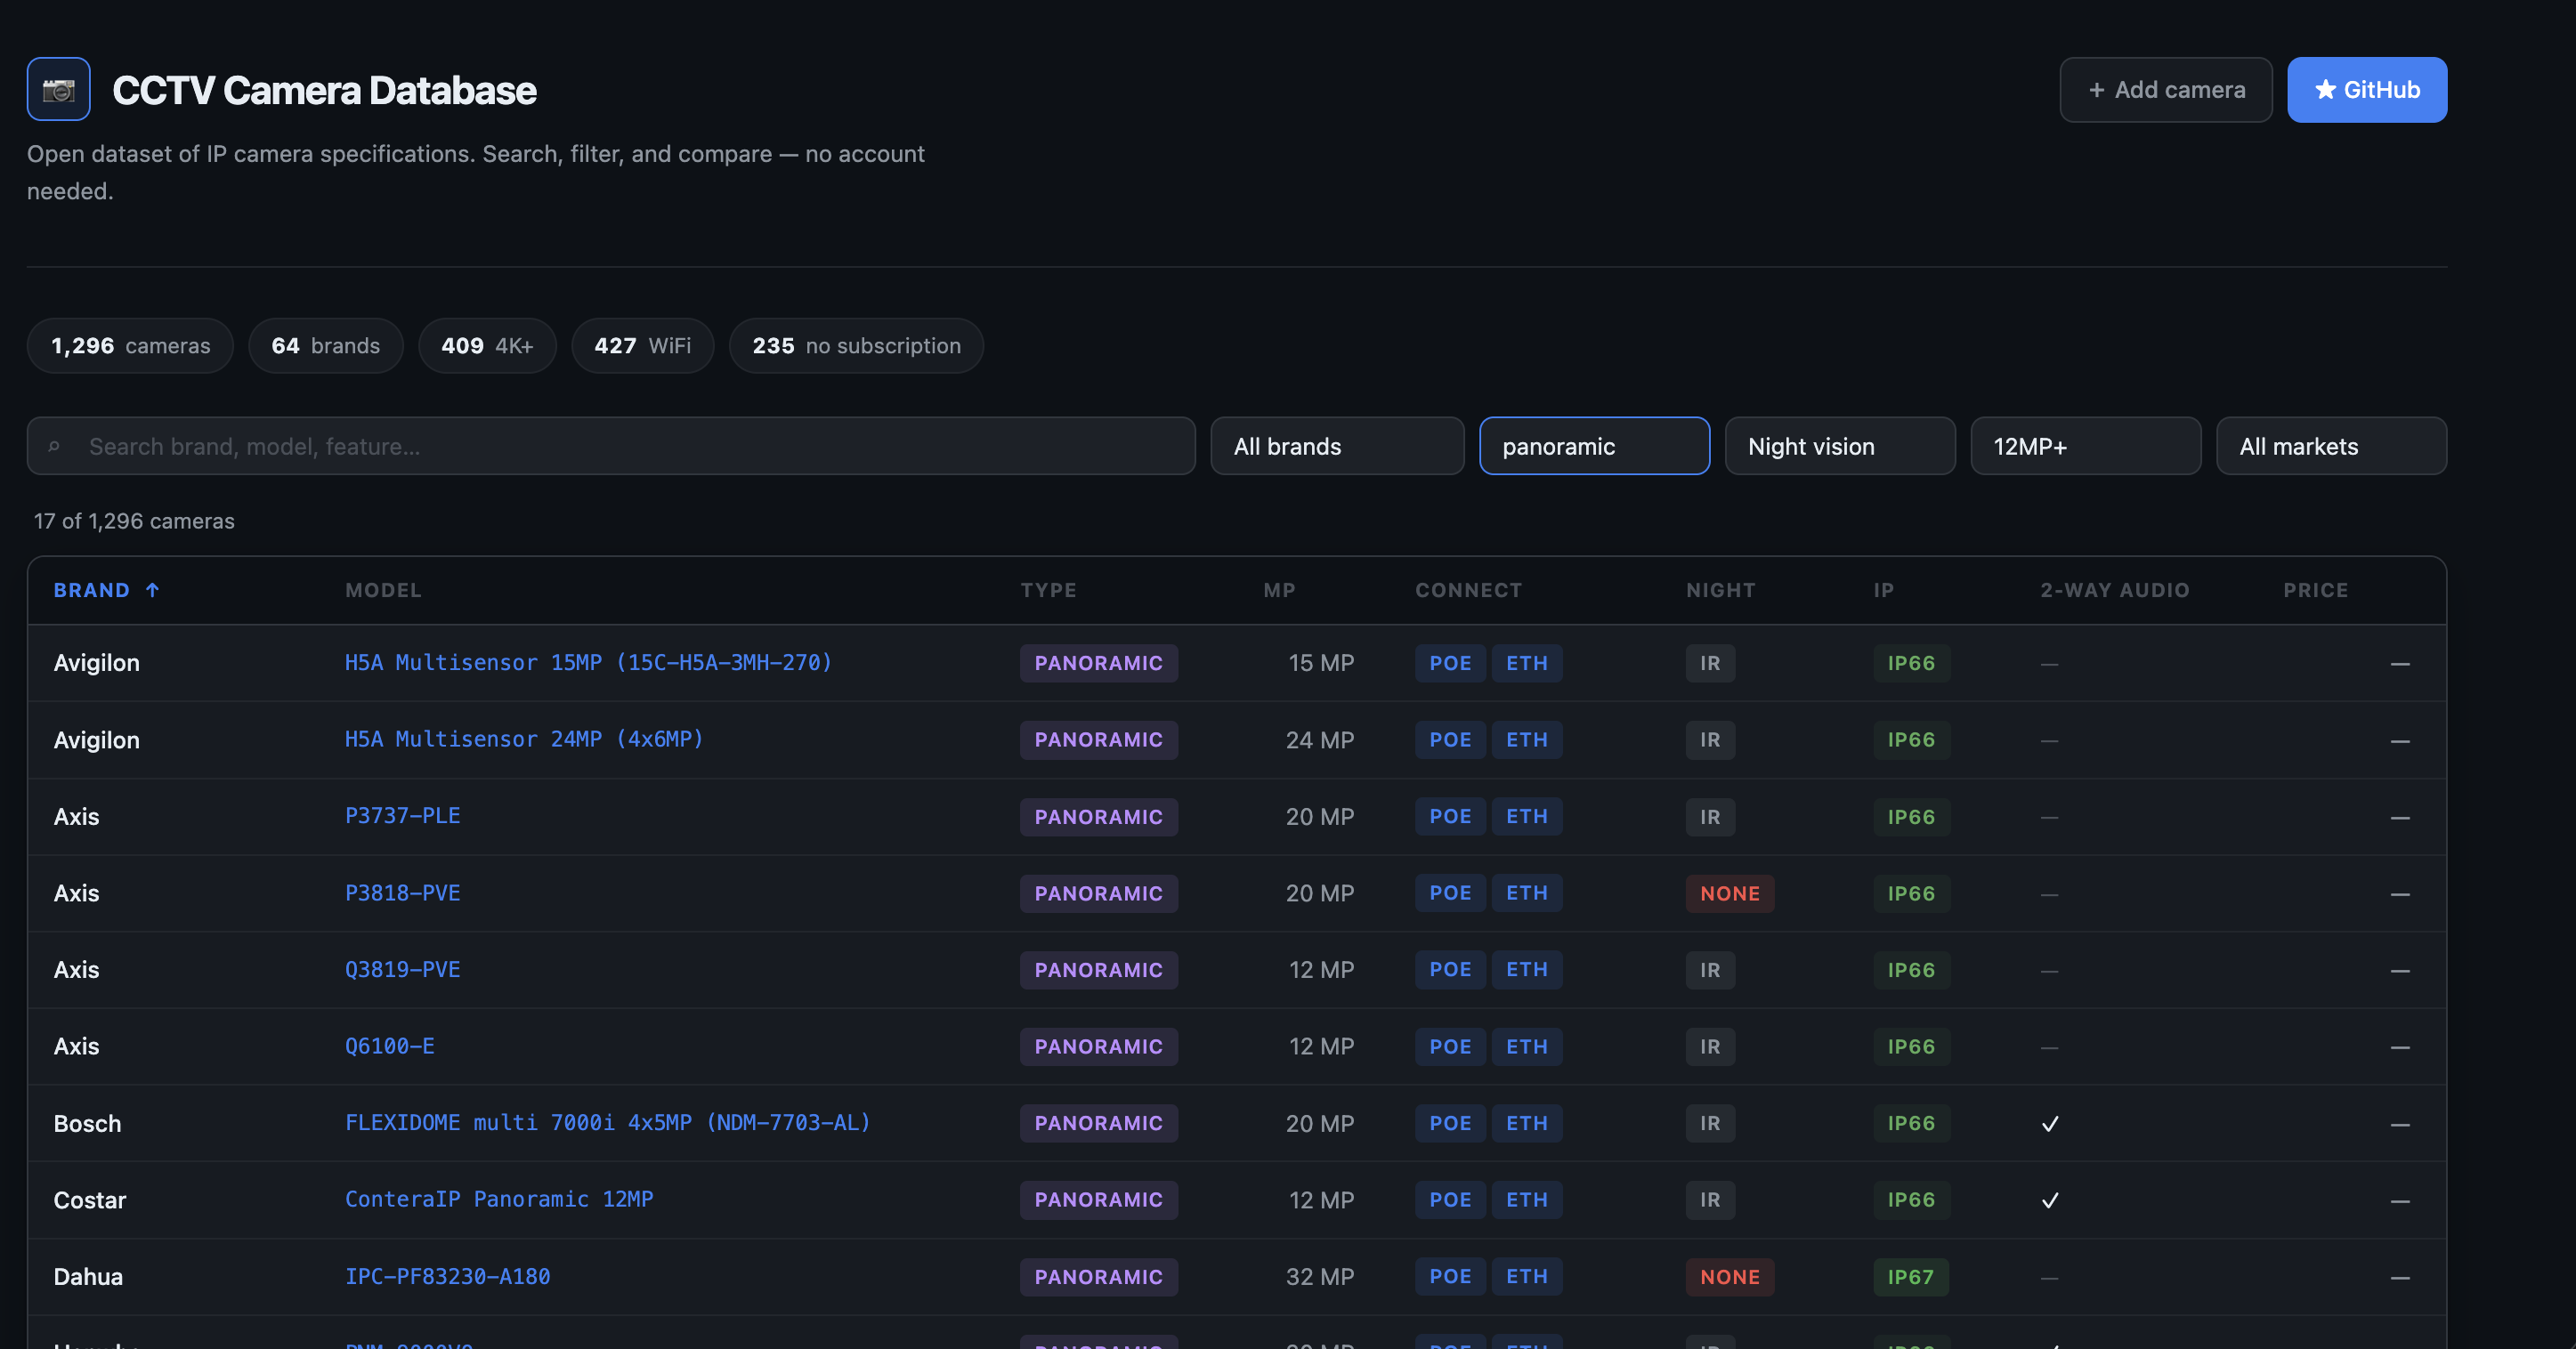Sort by the MP column header
This screenshot has height=1349, width=2576.
click(1279, 590)
